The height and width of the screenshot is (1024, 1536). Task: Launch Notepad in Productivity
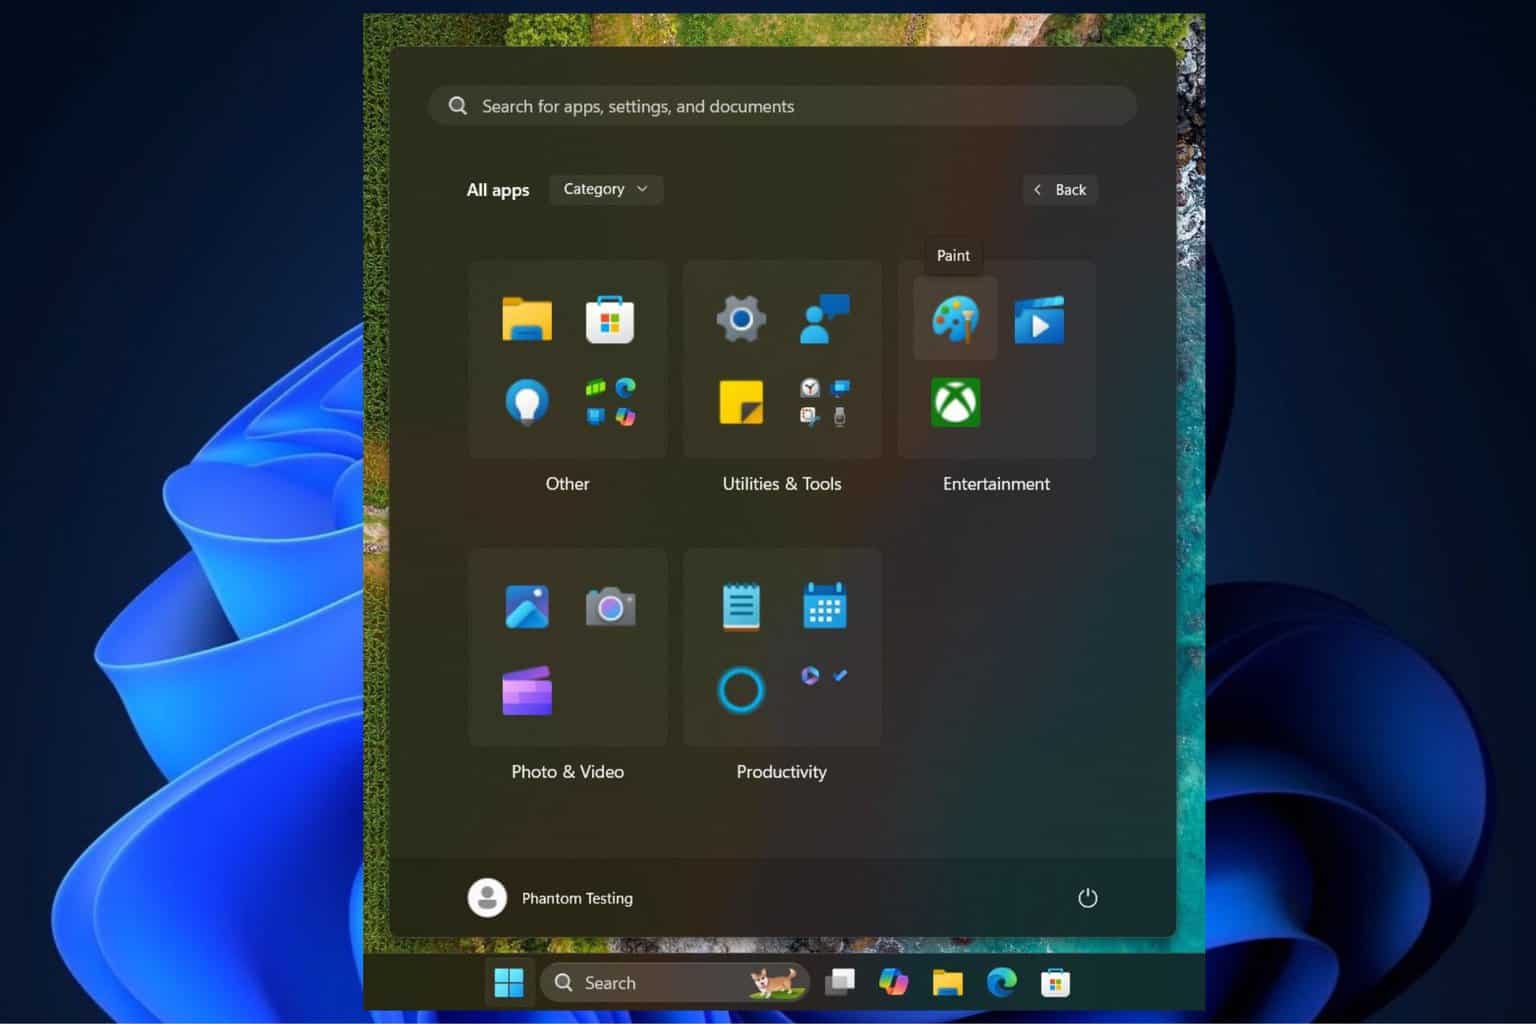click(x=741, y=607)
